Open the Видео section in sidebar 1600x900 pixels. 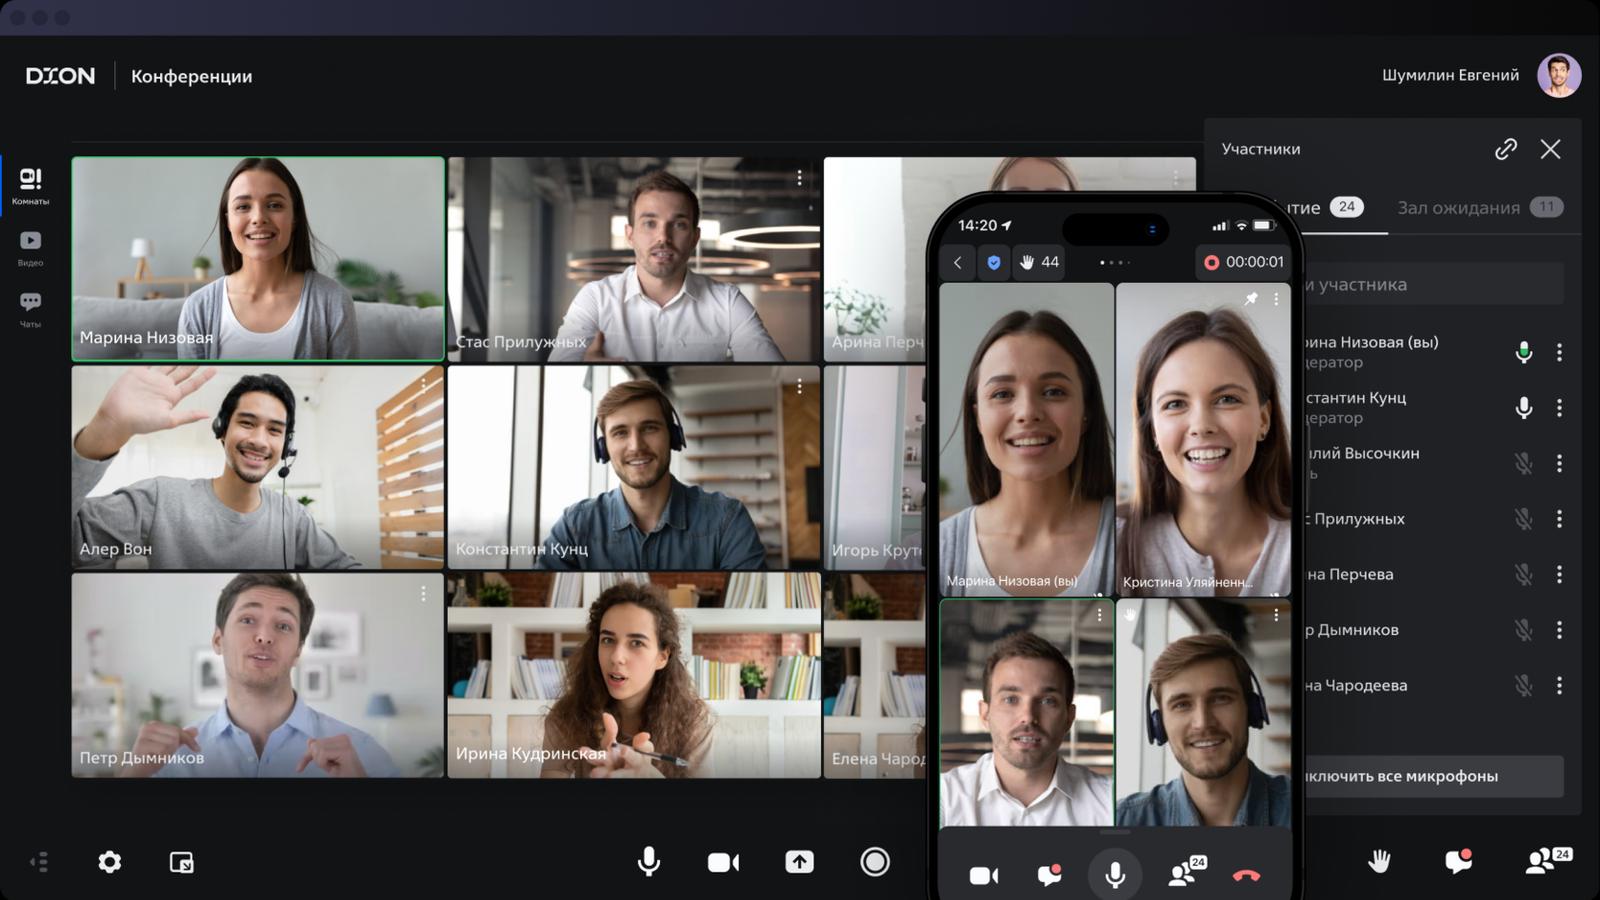coord(30,248)
